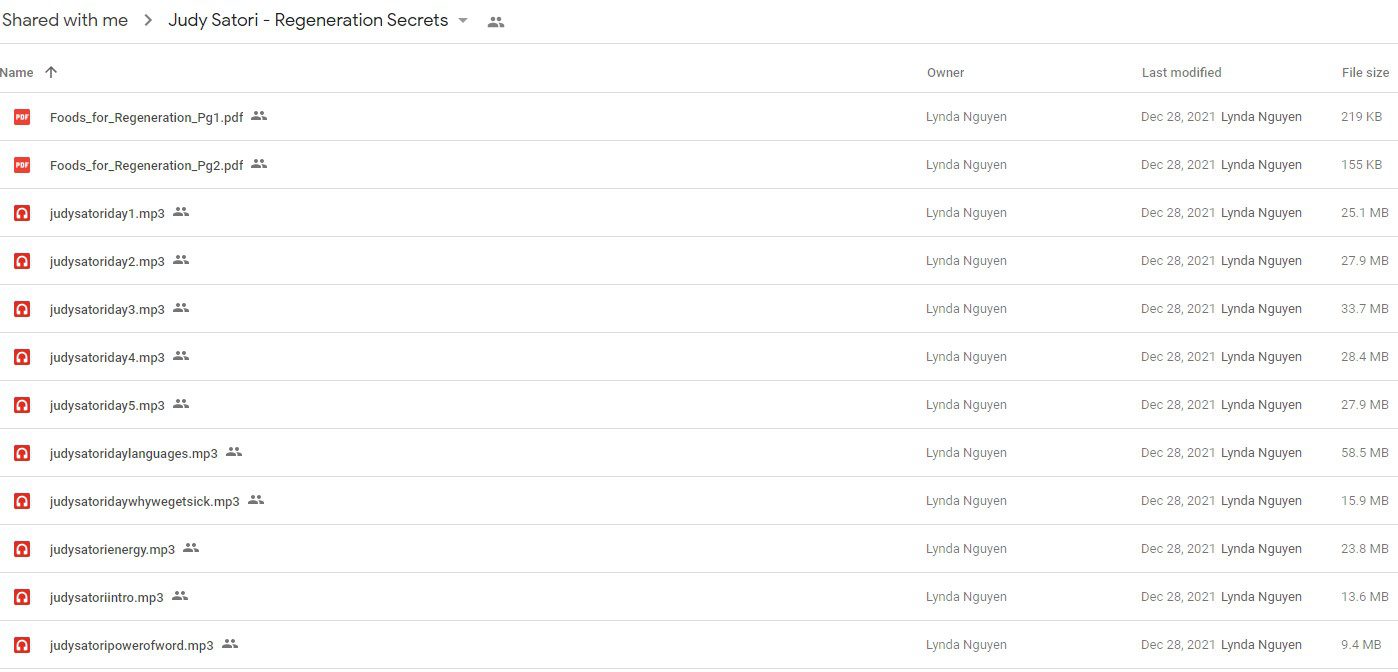Click the 33.7 MB file size value
Image resolution: width=1398 pixels, height=672 pixels.
tap(1365, 309)
